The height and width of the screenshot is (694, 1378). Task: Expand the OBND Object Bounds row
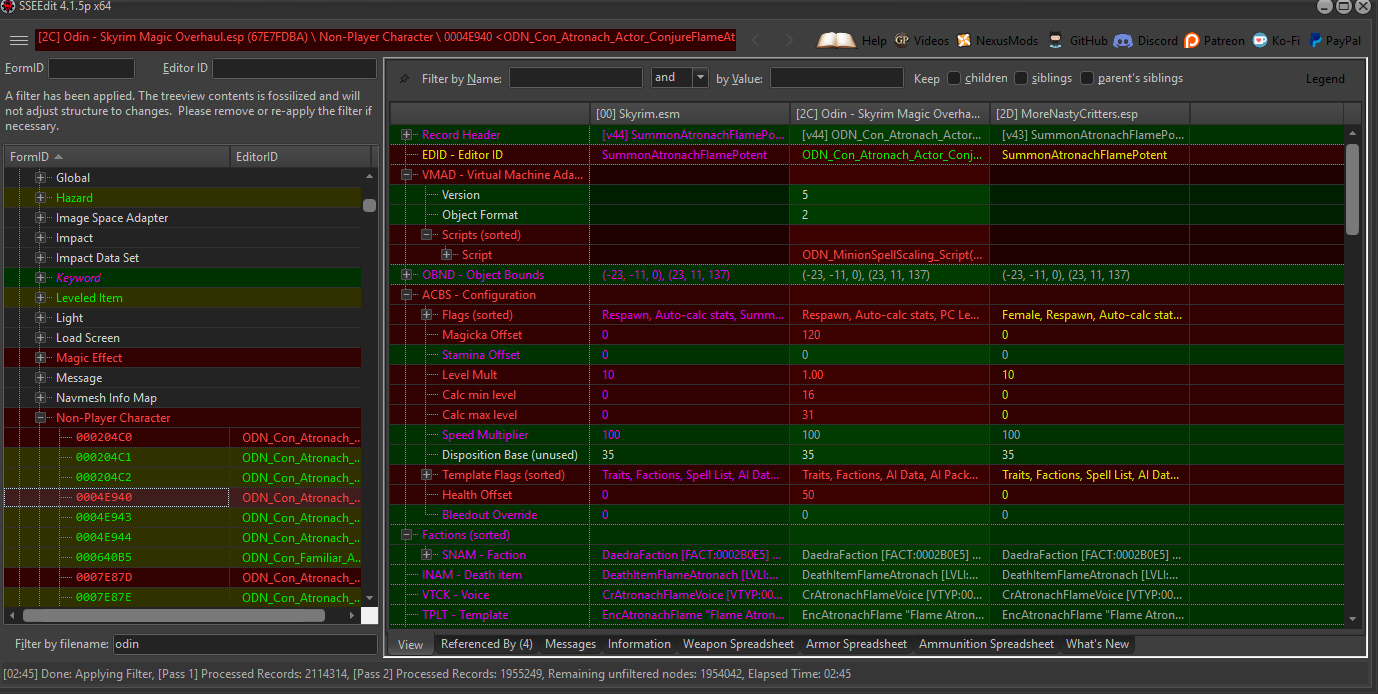407,275
